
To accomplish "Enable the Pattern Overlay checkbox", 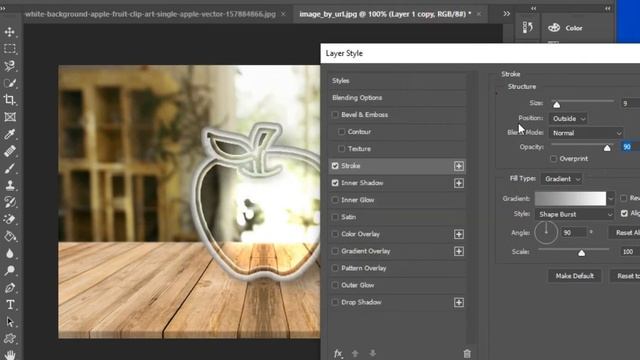I will [335, 268].
